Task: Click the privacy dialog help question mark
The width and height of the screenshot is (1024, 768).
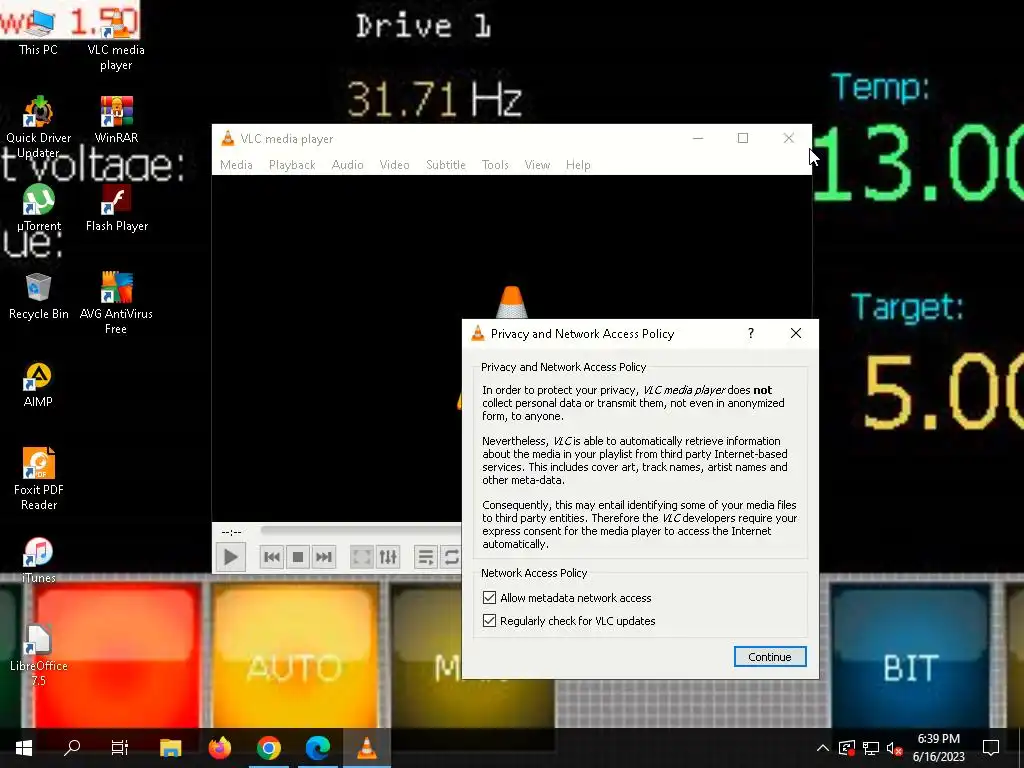Action: (x=751, y=333)
